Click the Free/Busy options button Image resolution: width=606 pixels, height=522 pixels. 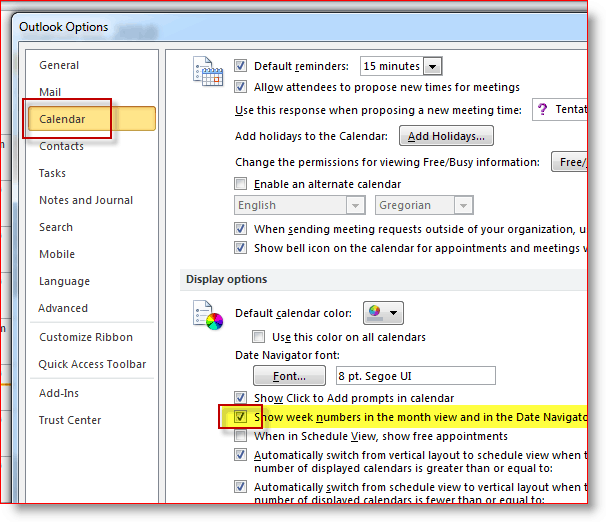[569, 162]
